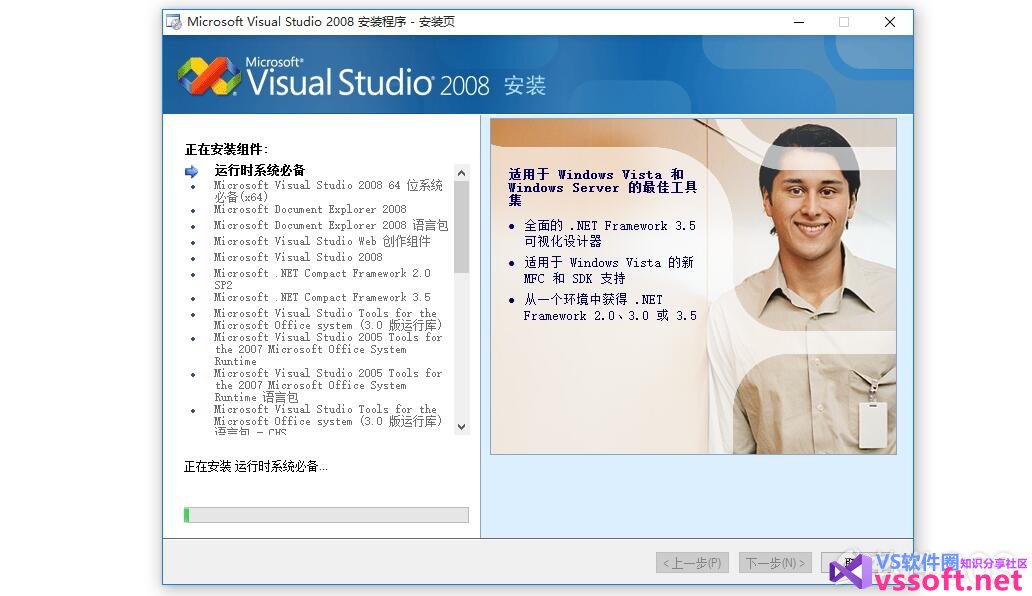
Task: Click the component list's scroll down arrow
Action: tap(461, 427)
